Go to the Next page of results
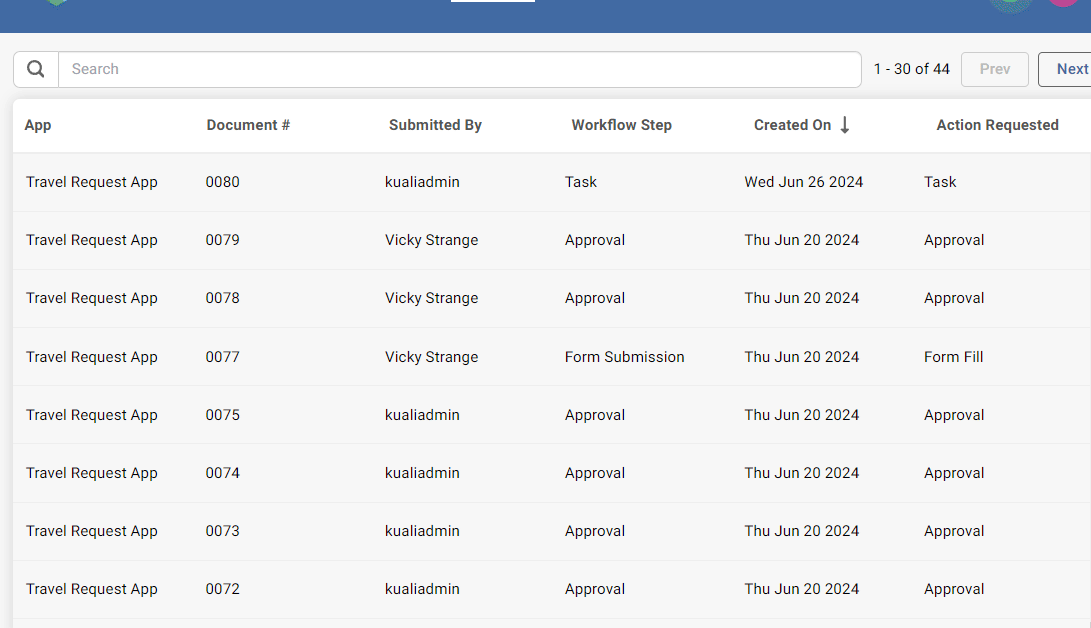The width and height of the screenshot is (1091, 628). (1070, 69)
